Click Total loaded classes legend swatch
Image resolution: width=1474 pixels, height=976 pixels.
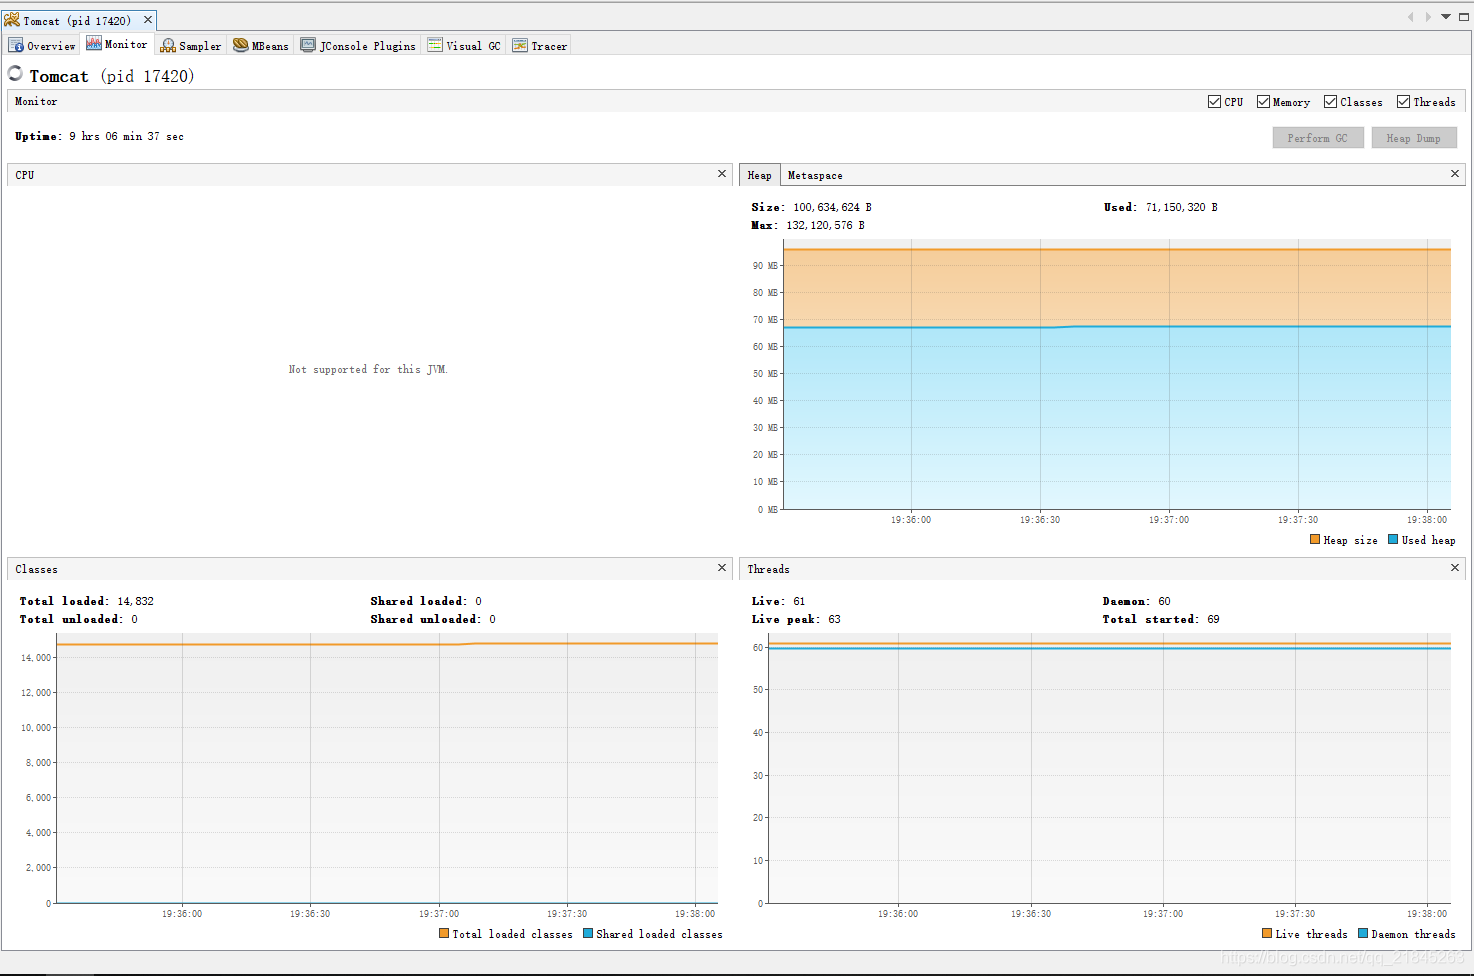click(x=444, y=933)
